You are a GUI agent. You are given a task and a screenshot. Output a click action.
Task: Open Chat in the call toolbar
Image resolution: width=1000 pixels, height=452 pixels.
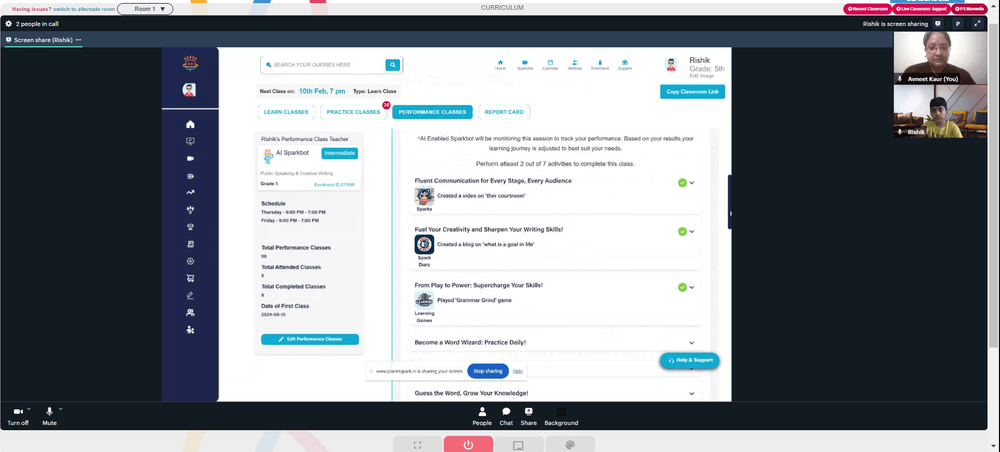click(506, 416)
